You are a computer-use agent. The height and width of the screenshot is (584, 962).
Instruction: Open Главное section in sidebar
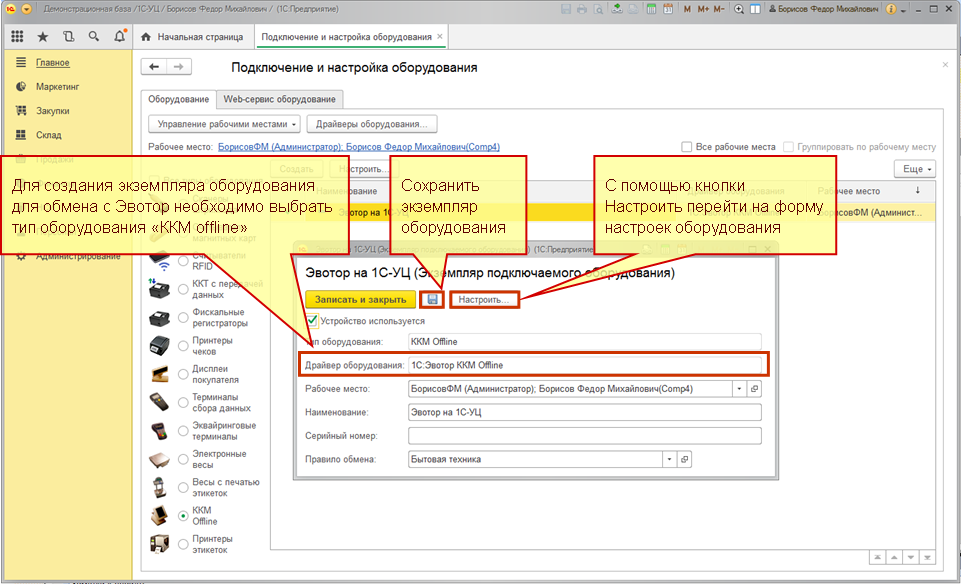(53, 63)
